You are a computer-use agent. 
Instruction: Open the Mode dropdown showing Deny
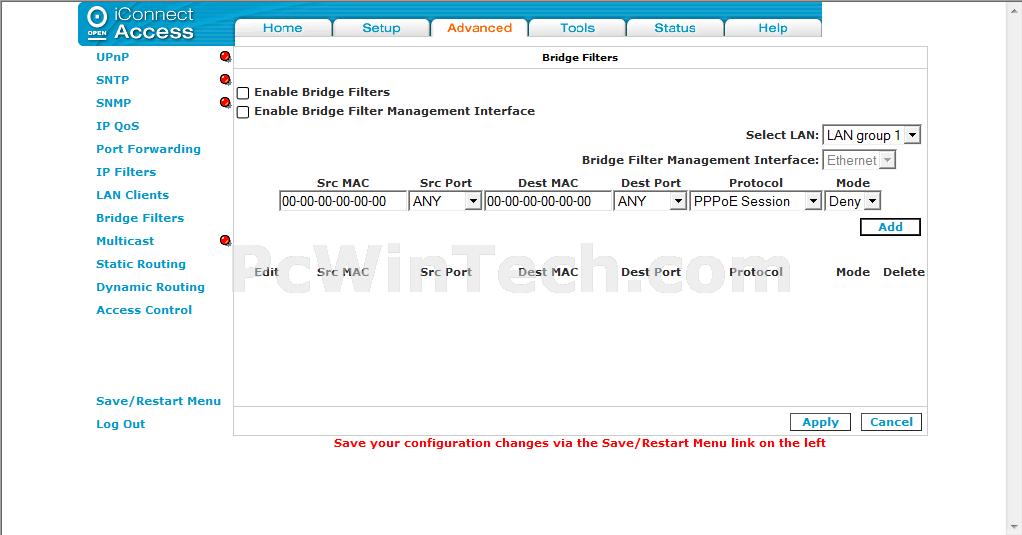853,201
